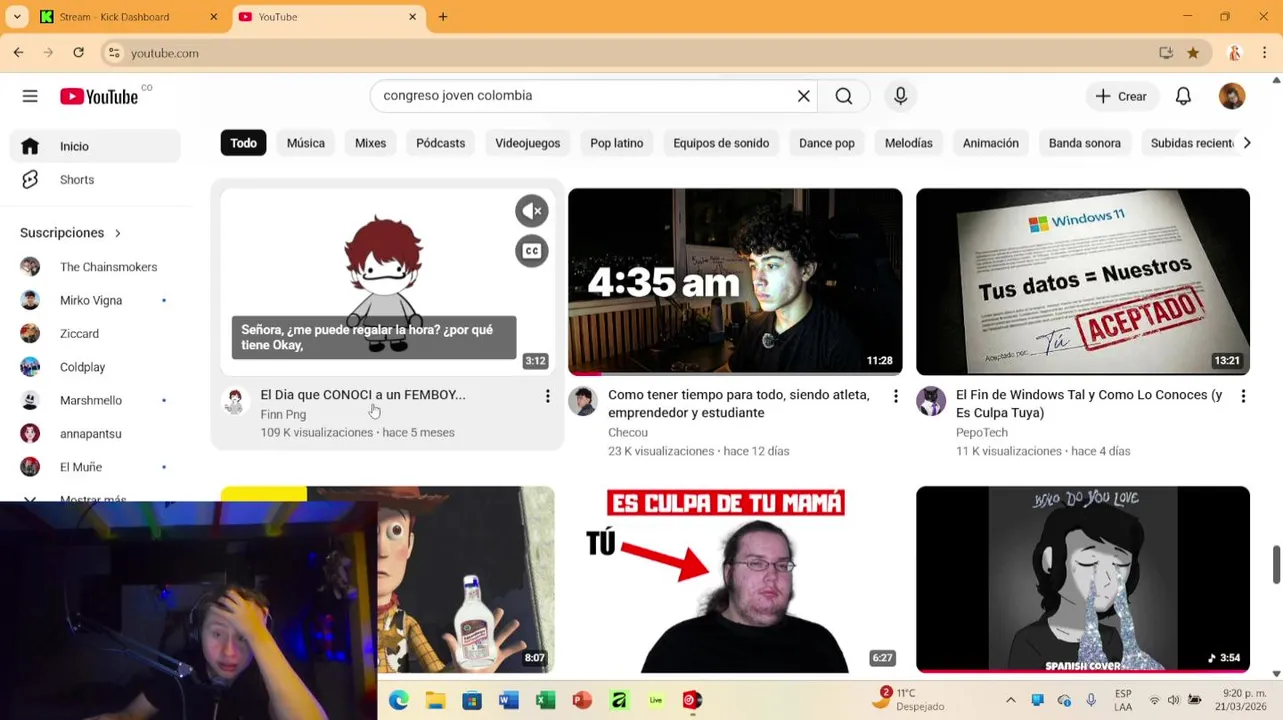Select the Pódcasts filter chip
Image resolution: width=1283 pixels, height=720 pixels.
point(441,143)
